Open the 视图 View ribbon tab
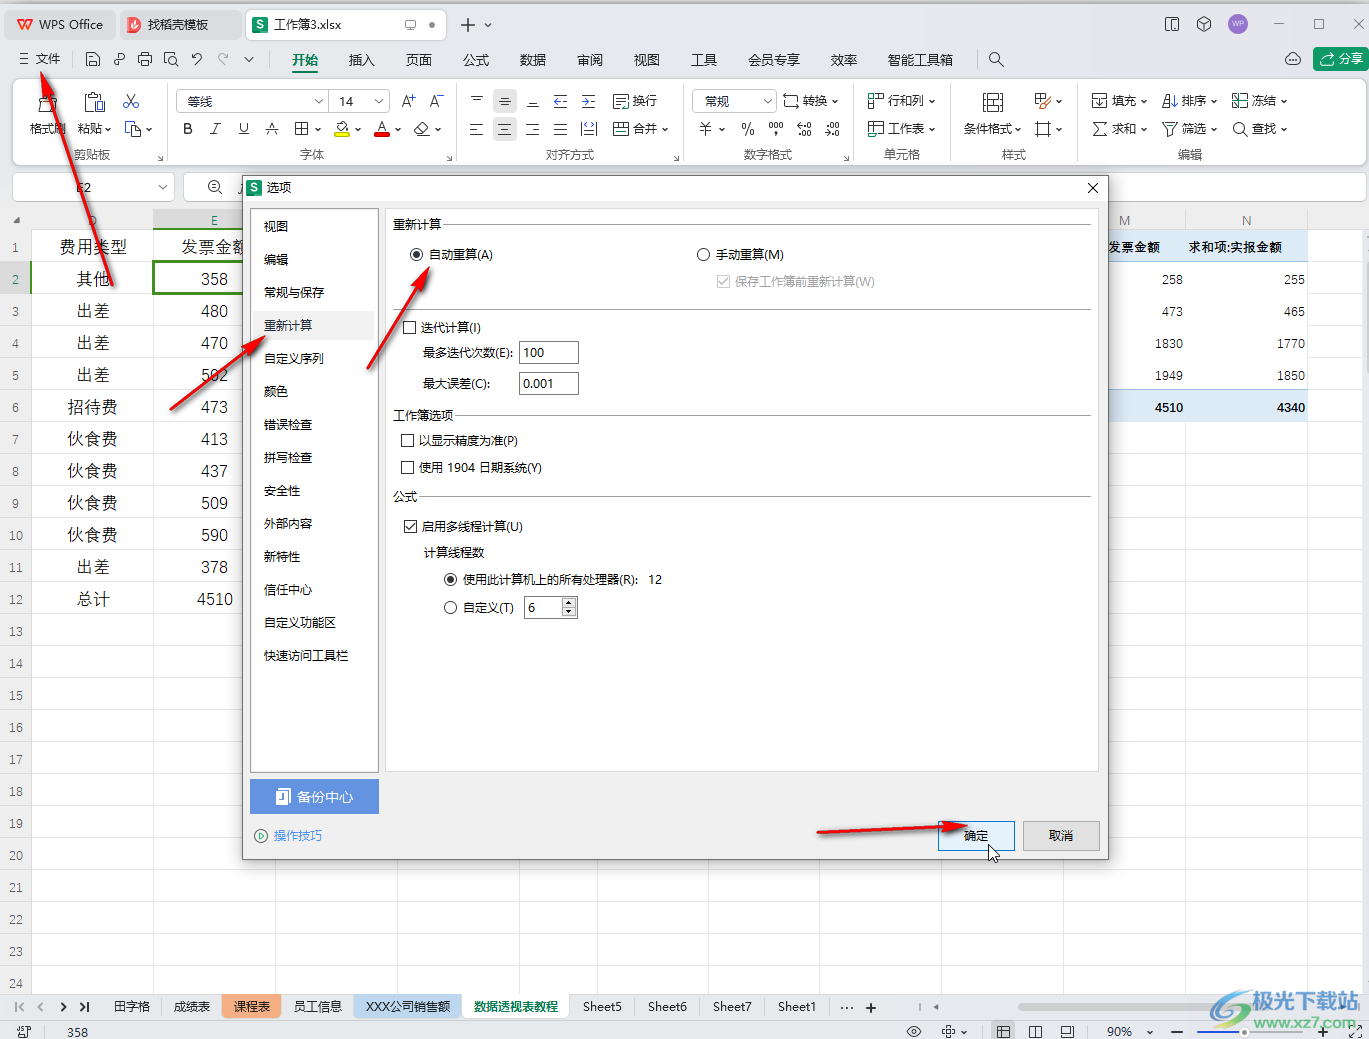 647,60
